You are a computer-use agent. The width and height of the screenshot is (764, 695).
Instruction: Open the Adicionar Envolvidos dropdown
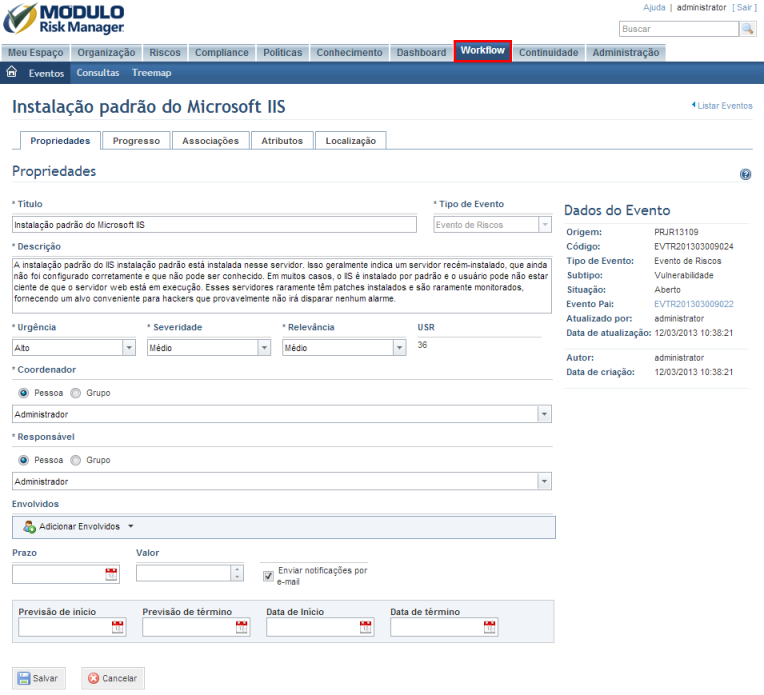coord(78,526)
